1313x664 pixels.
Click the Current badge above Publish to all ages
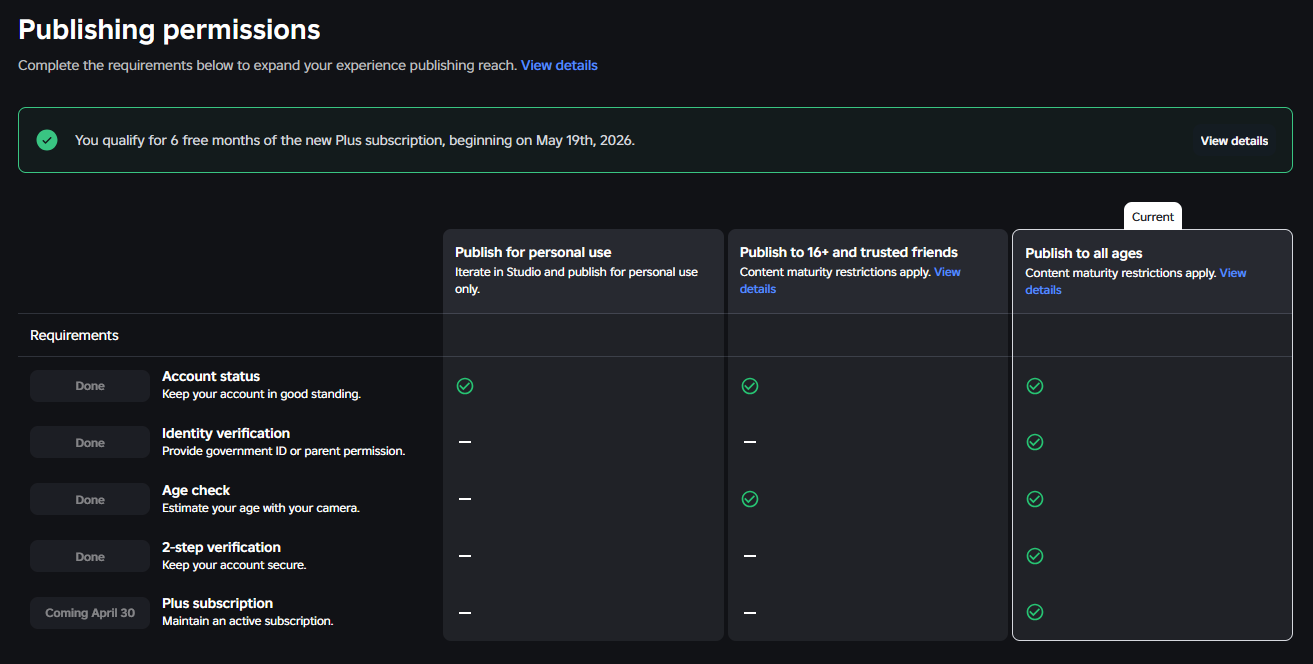(x=1153, y=216)
